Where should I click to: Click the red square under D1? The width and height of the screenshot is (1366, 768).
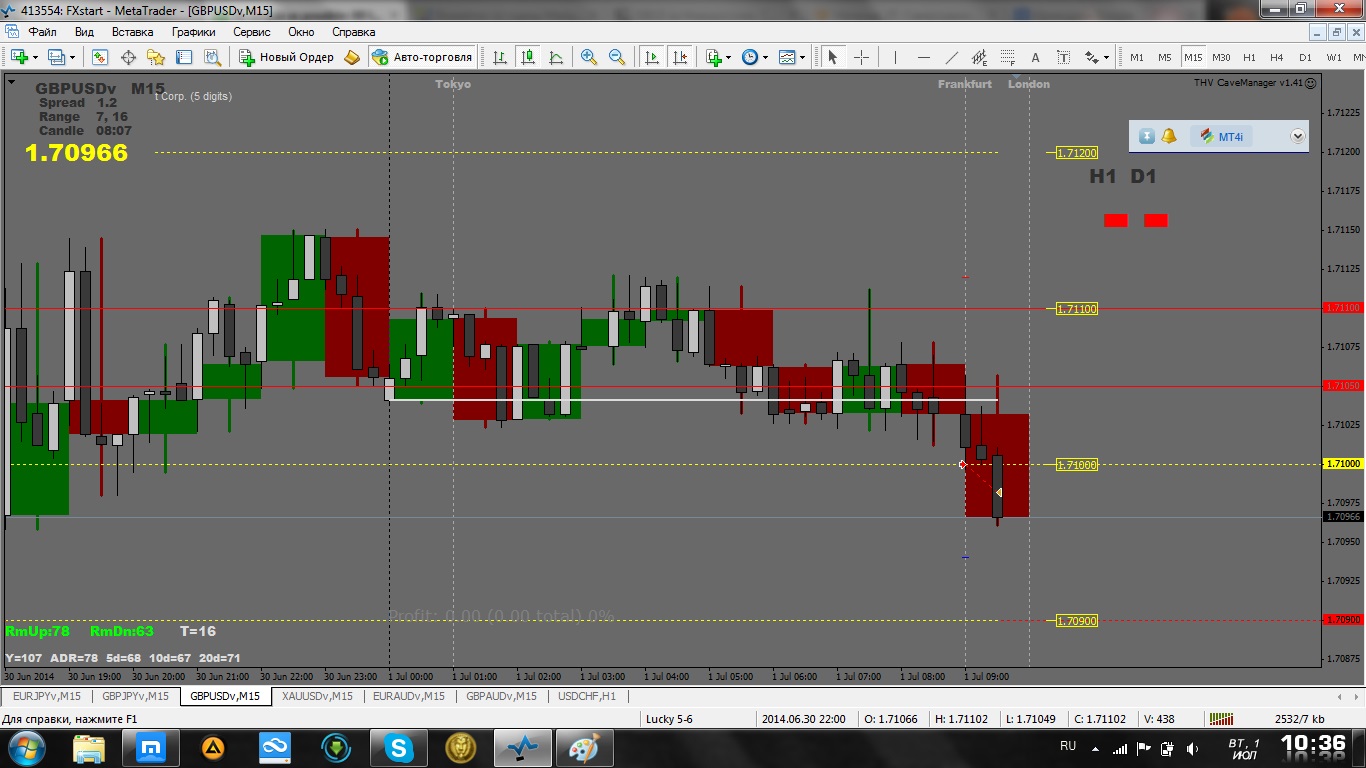pyautogui.click(x=1156, y=220)
